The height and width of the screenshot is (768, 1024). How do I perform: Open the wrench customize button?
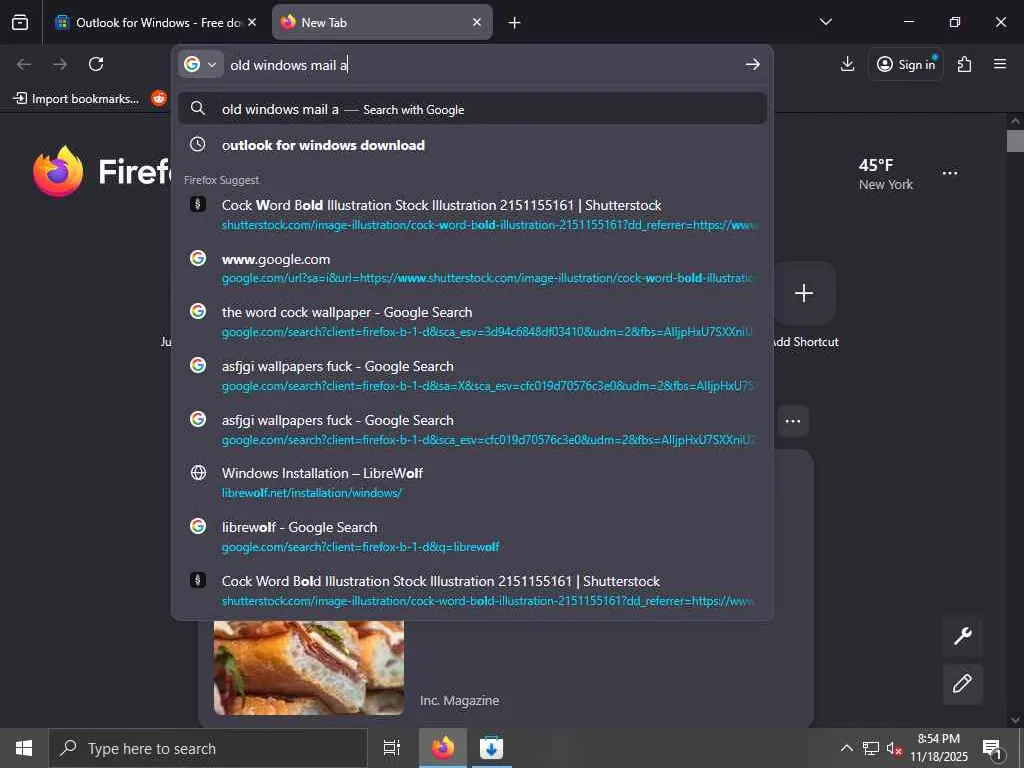pos(963,635)
